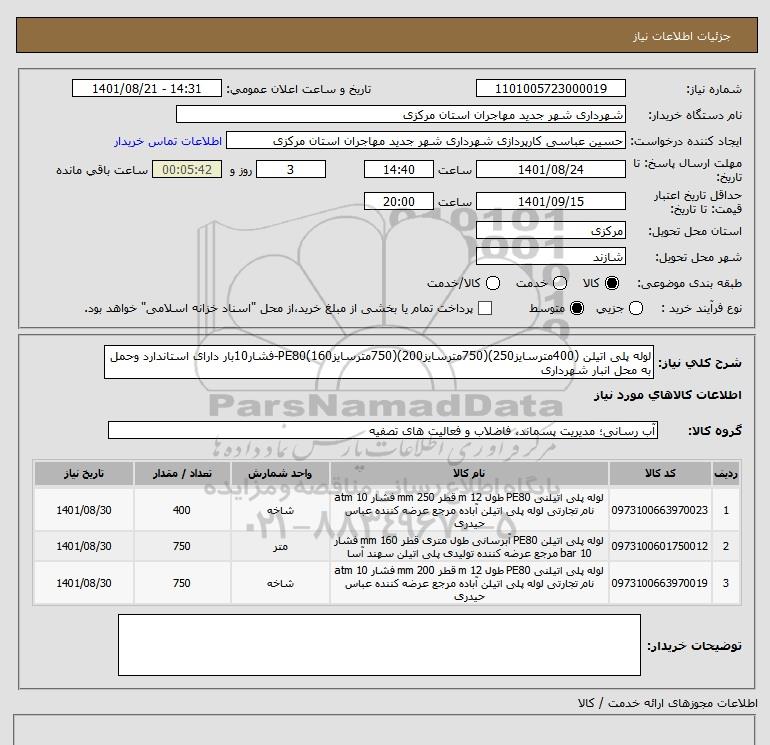Click the گروه کالا field

(x=383, y=431)
